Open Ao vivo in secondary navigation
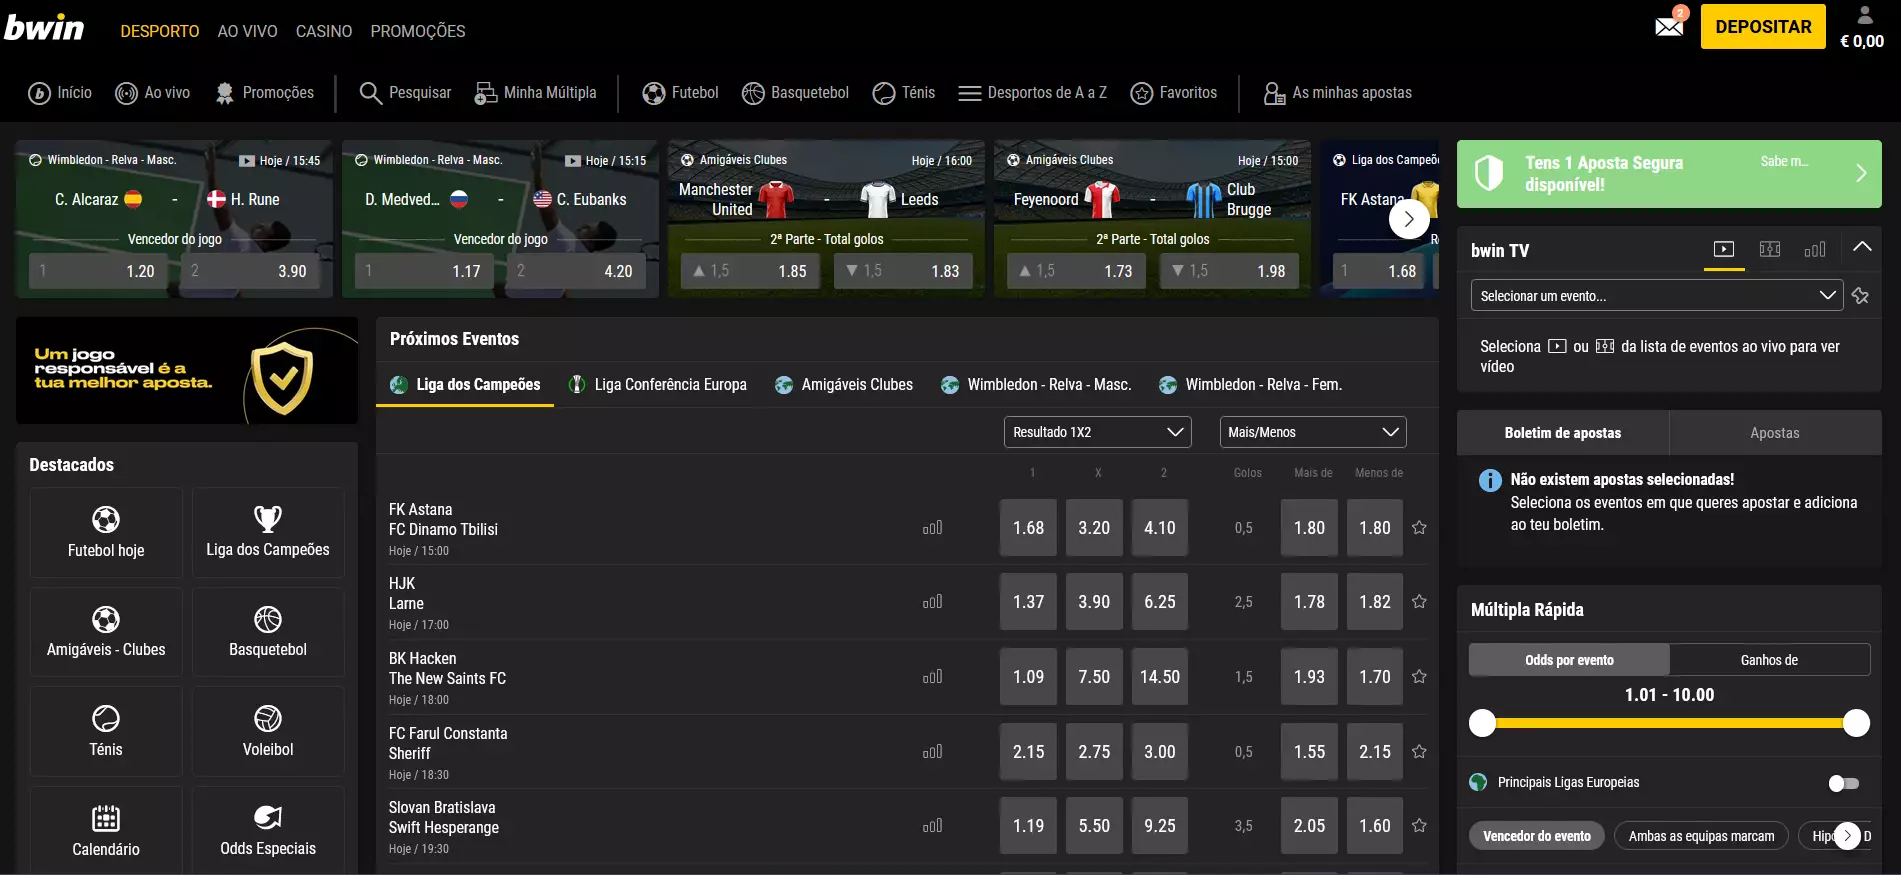 (152, 93)
